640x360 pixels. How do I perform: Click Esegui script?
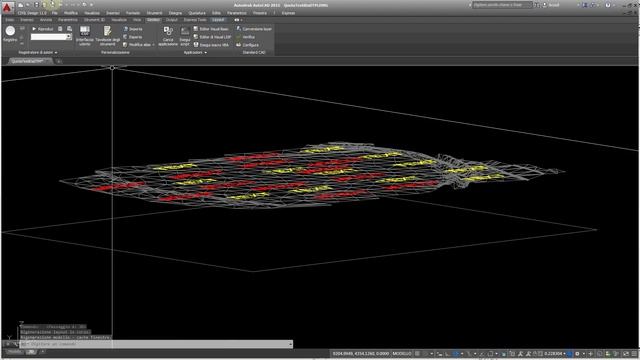185,36
